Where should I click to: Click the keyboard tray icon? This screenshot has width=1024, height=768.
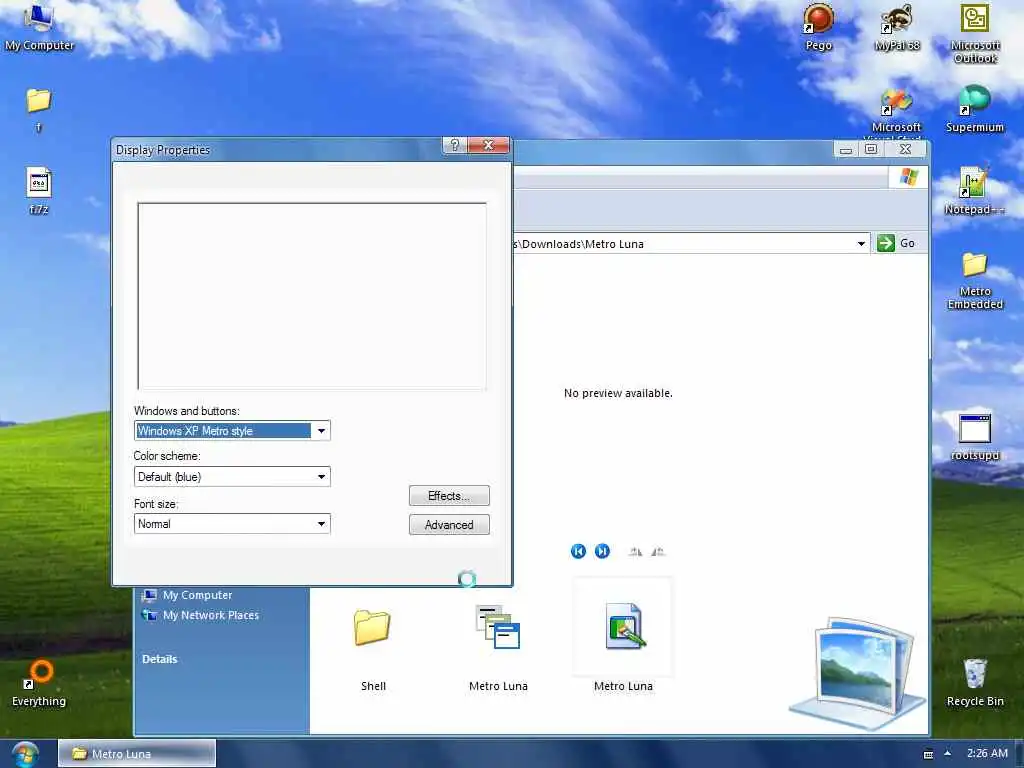pyautogui.click(x=928, y=754)
